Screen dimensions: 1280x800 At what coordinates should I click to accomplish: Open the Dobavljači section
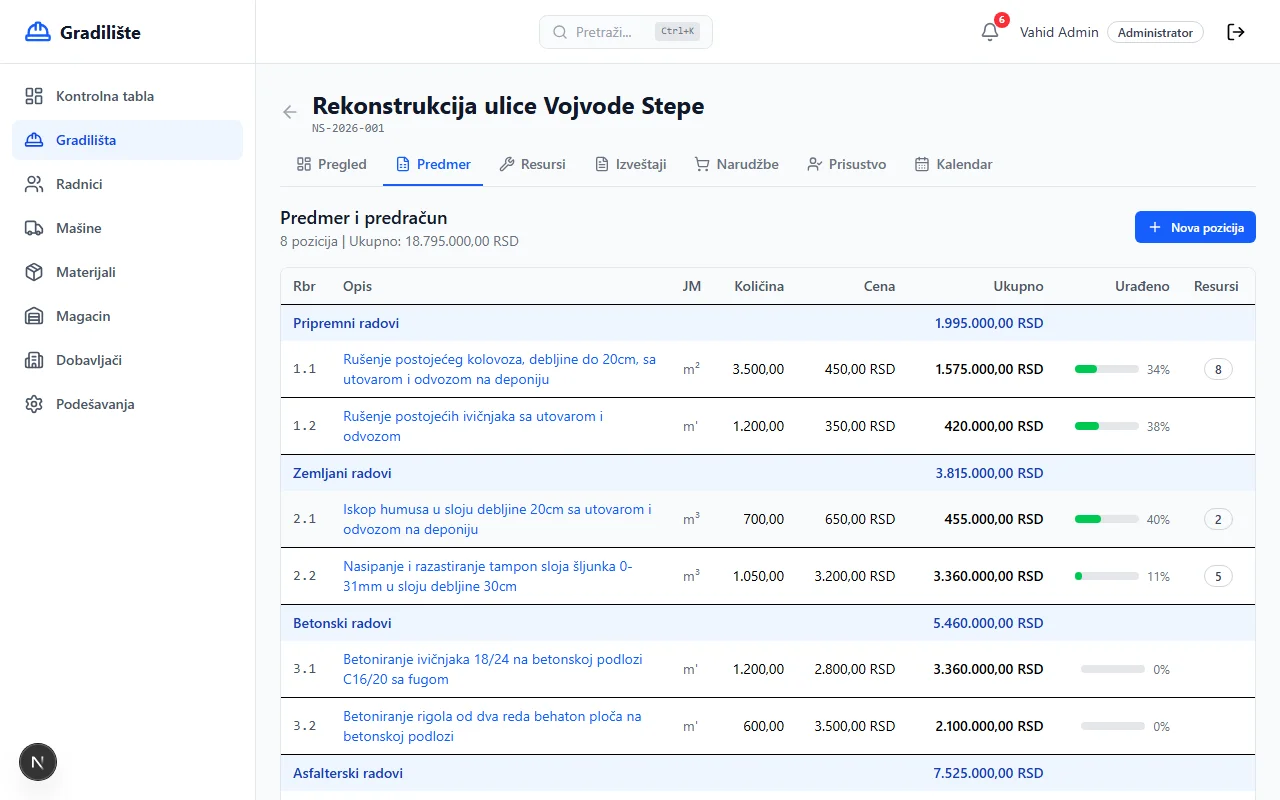[89, 360]
